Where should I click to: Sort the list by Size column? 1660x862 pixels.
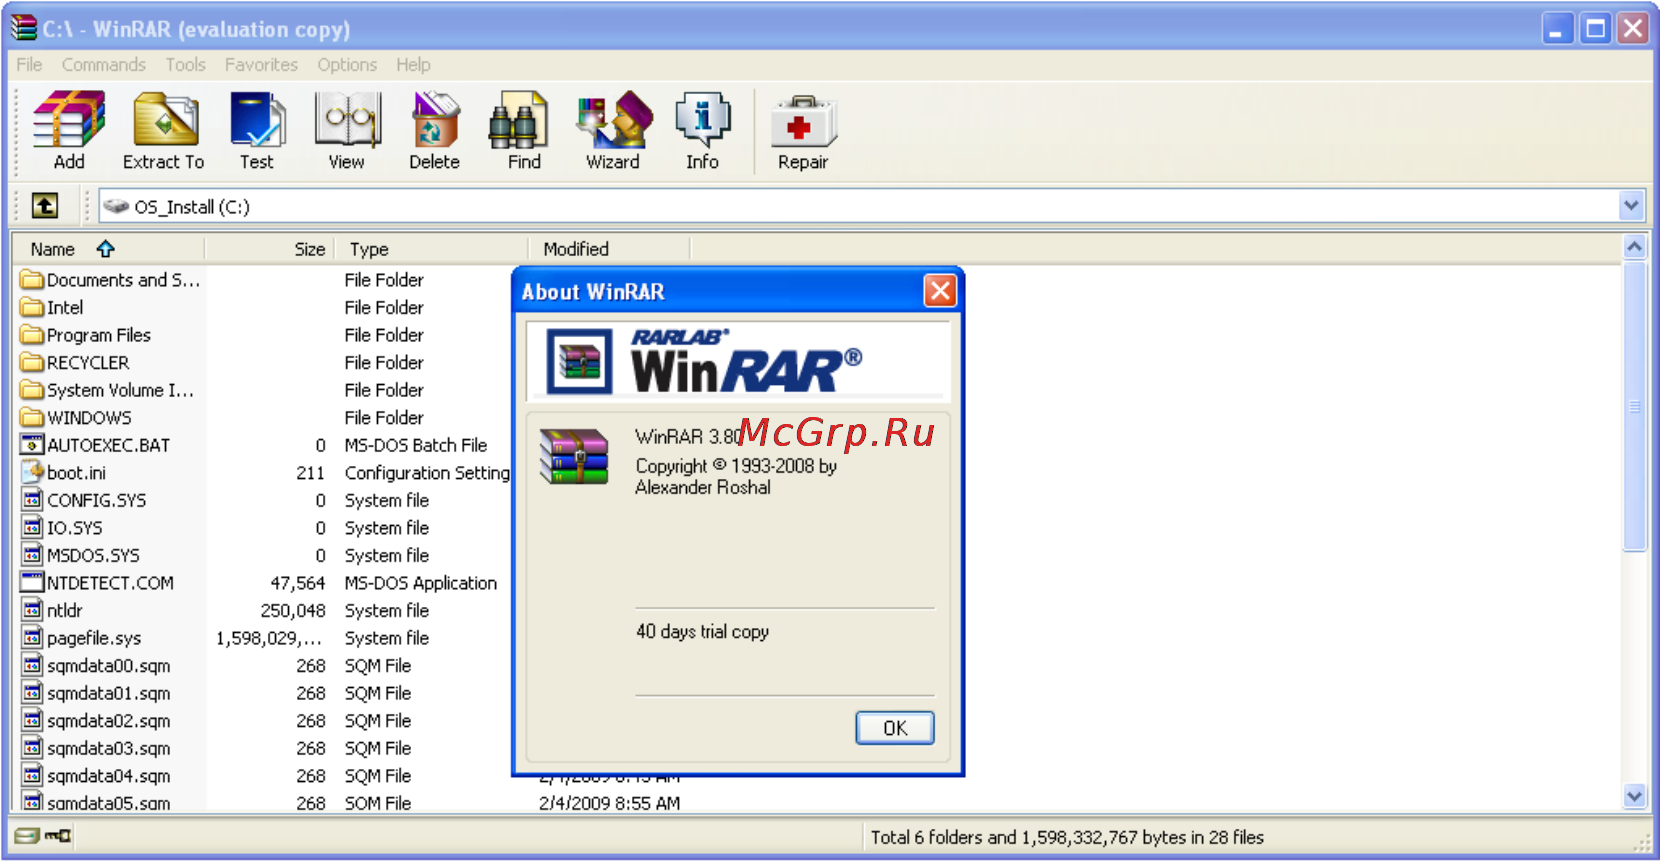point(270,249)
